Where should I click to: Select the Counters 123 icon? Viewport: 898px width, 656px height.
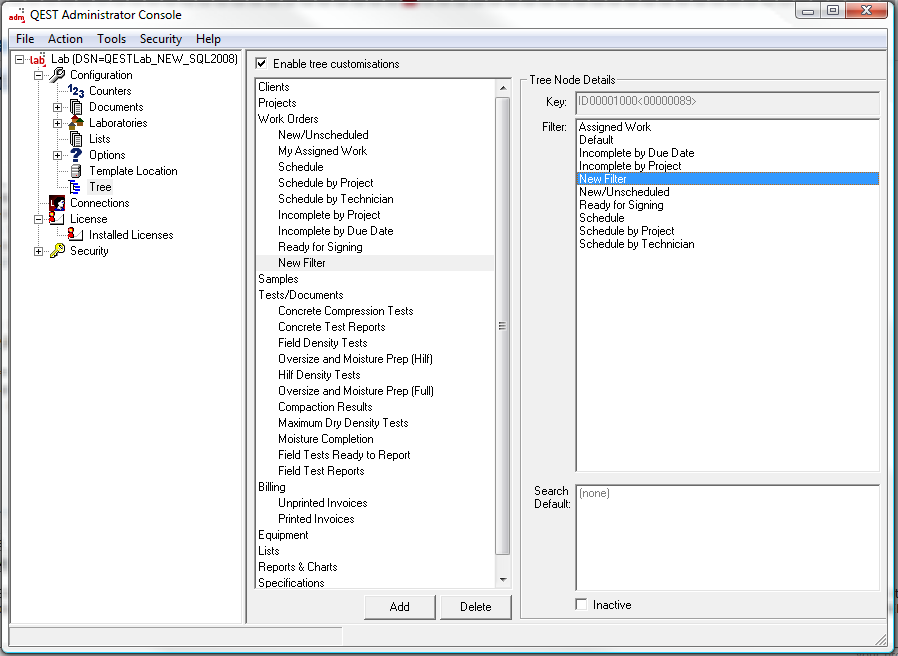[x=76, y=91]
